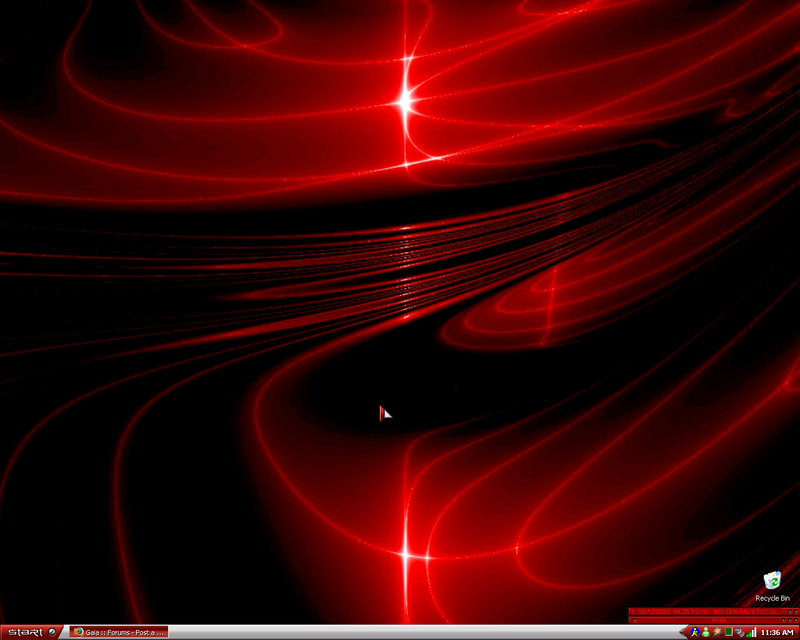Click the third-from-right button on lower player bar
This screenshot has height=640, width=800.
pos(783,620)
